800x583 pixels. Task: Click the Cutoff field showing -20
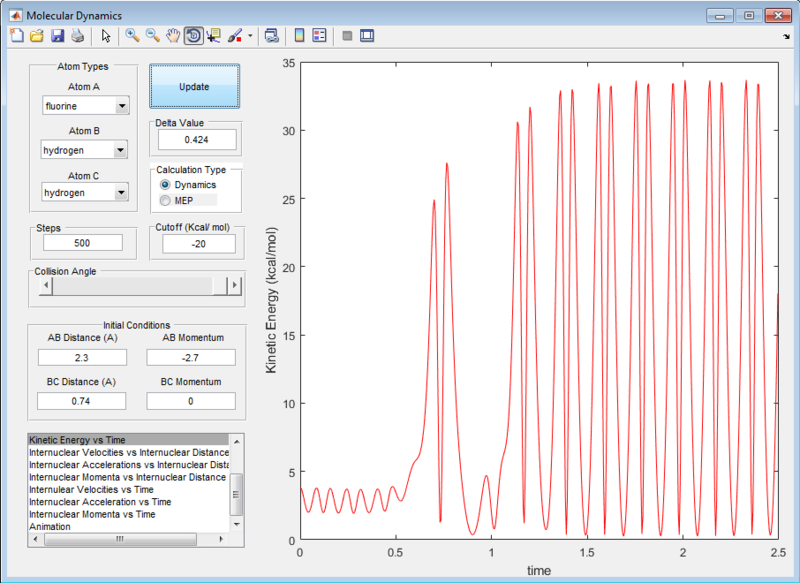point(199,244)
